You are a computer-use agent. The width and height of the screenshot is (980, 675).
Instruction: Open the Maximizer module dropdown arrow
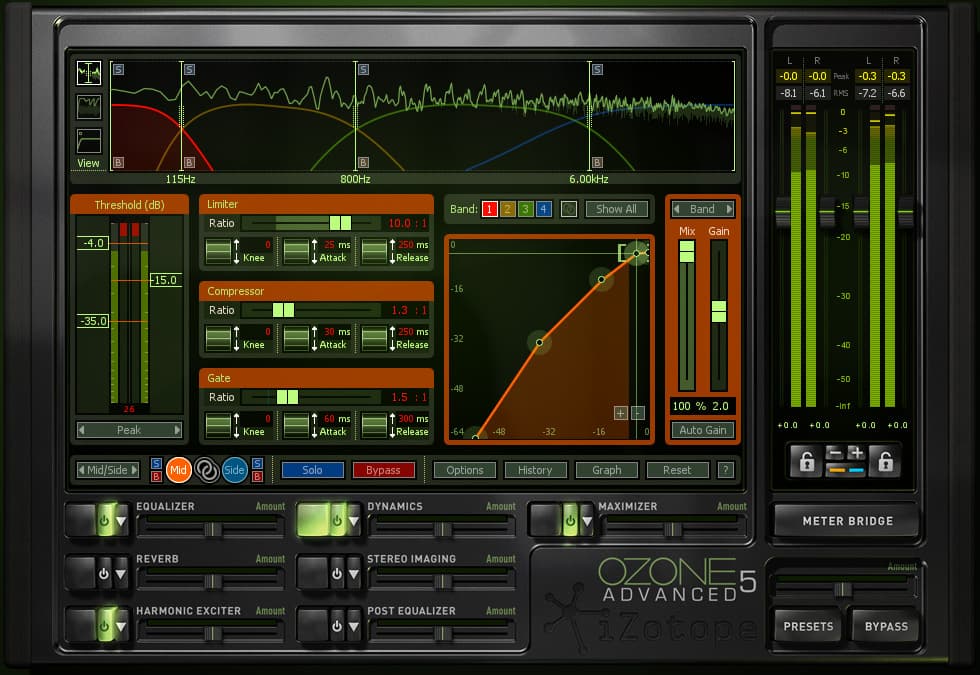tap(586, 521)
